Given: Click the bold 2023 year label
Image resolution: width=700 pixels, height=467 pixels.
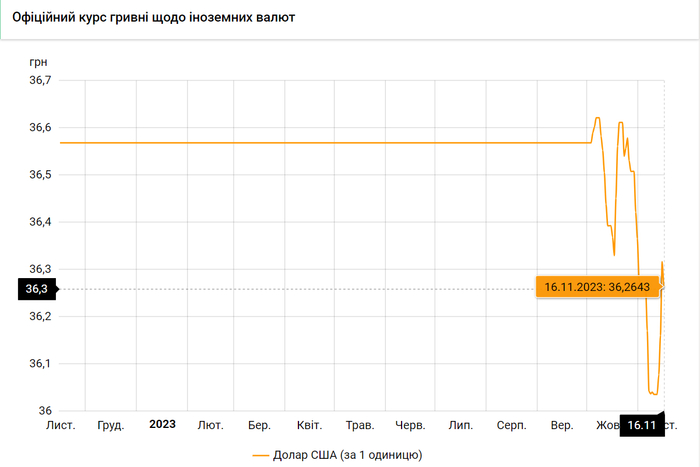Looking at the screenshot, I should [x=162, y=424].
